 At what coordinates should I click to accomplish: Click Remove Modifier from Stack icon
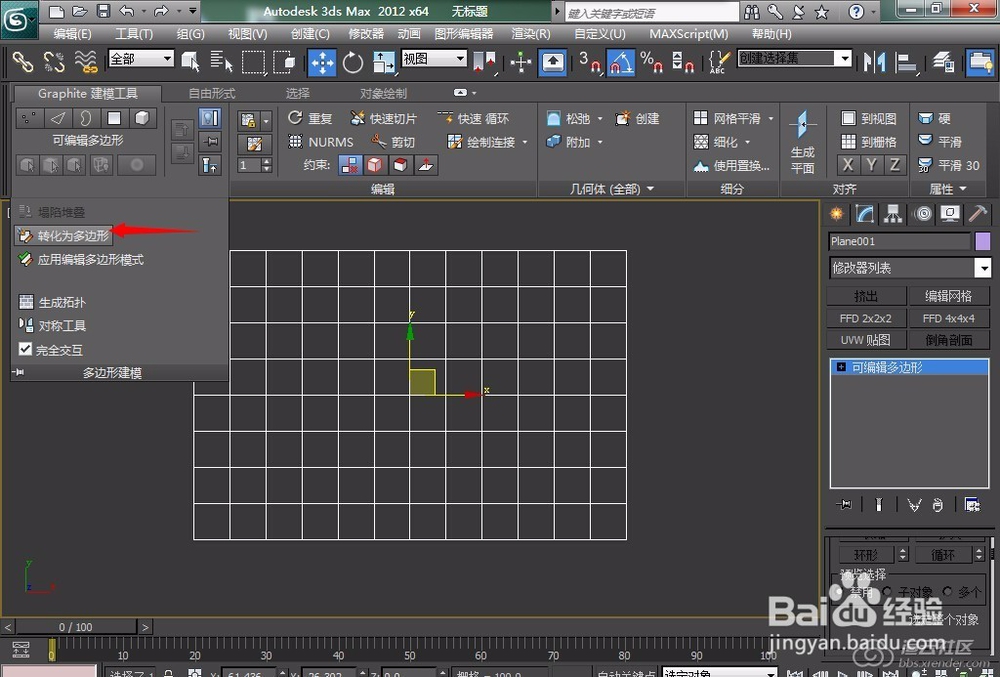[x=938, y=505]
